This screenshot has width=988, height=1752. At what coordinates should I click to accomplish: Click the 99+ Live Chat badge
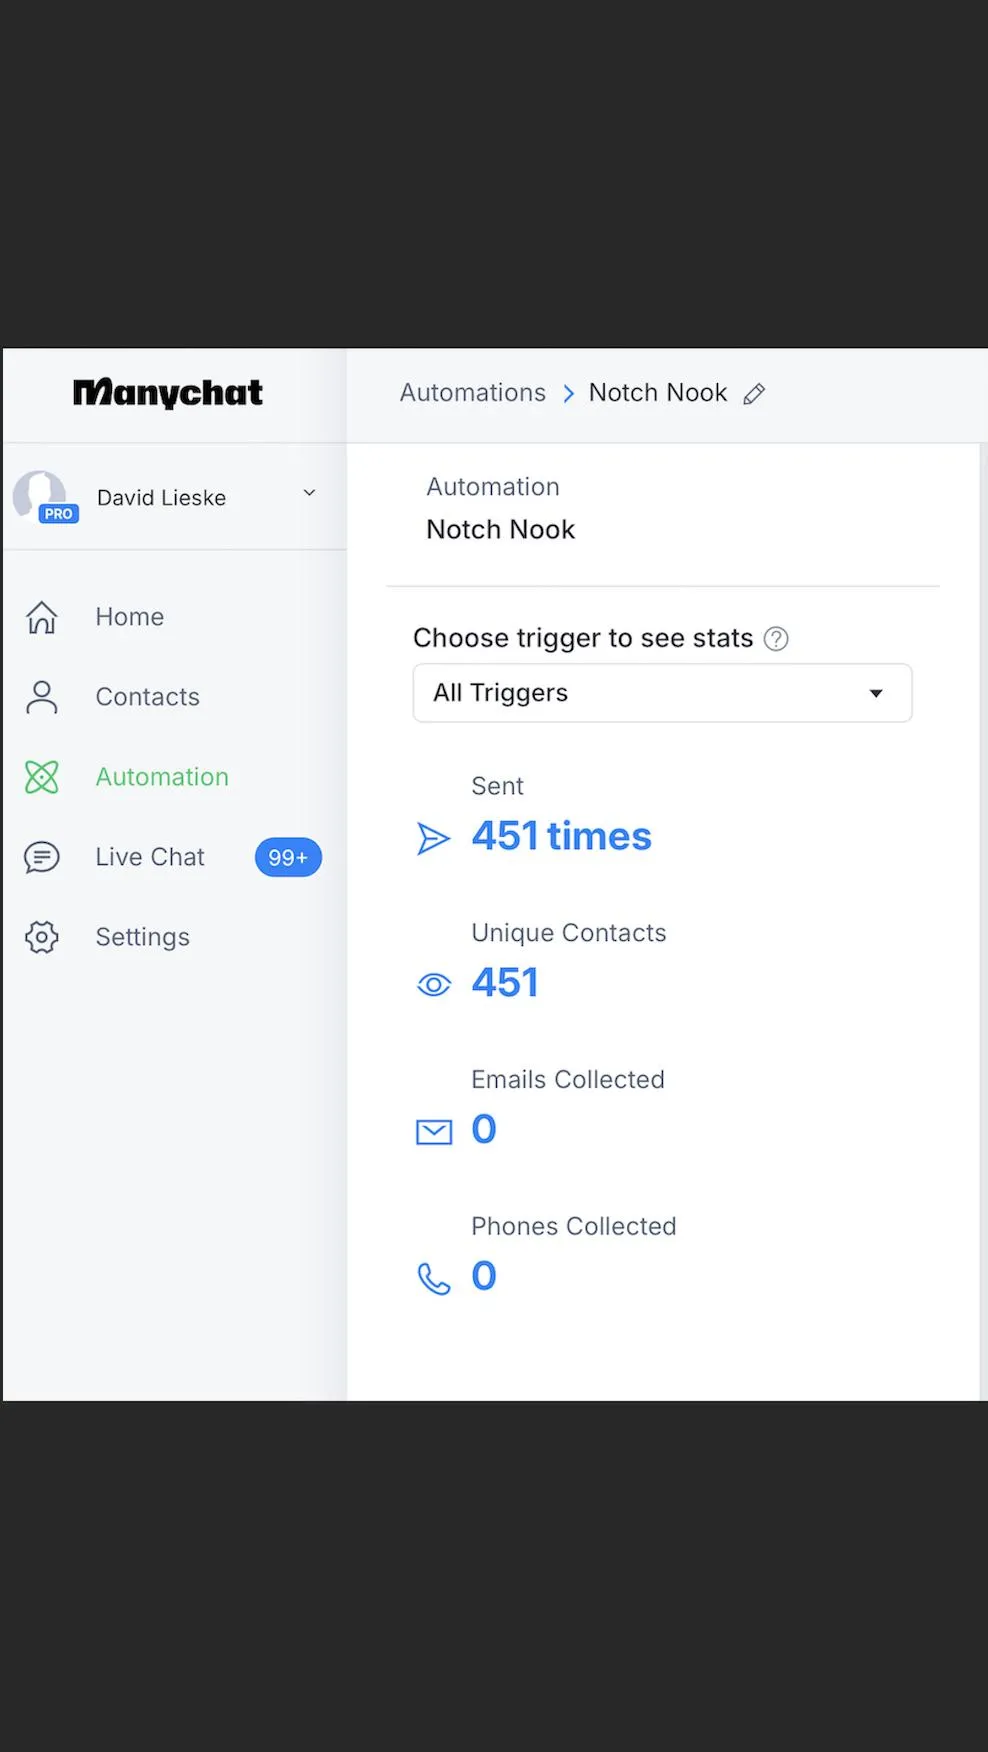[x=288, y=857]
